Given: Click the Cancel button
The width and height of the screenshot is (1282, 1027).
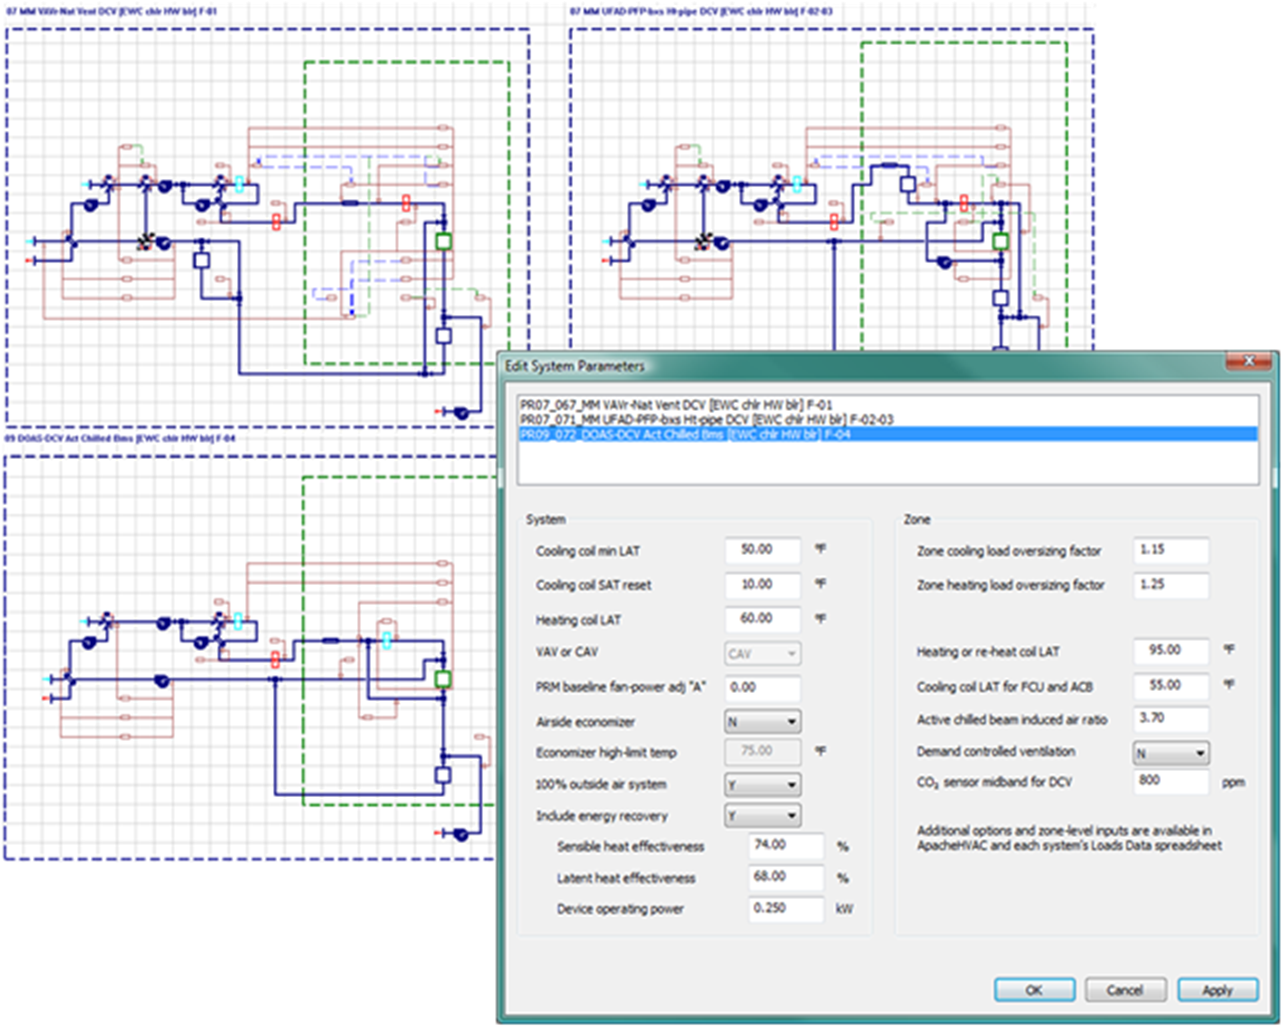Looking at the screenshot, I should [1125, 990].
